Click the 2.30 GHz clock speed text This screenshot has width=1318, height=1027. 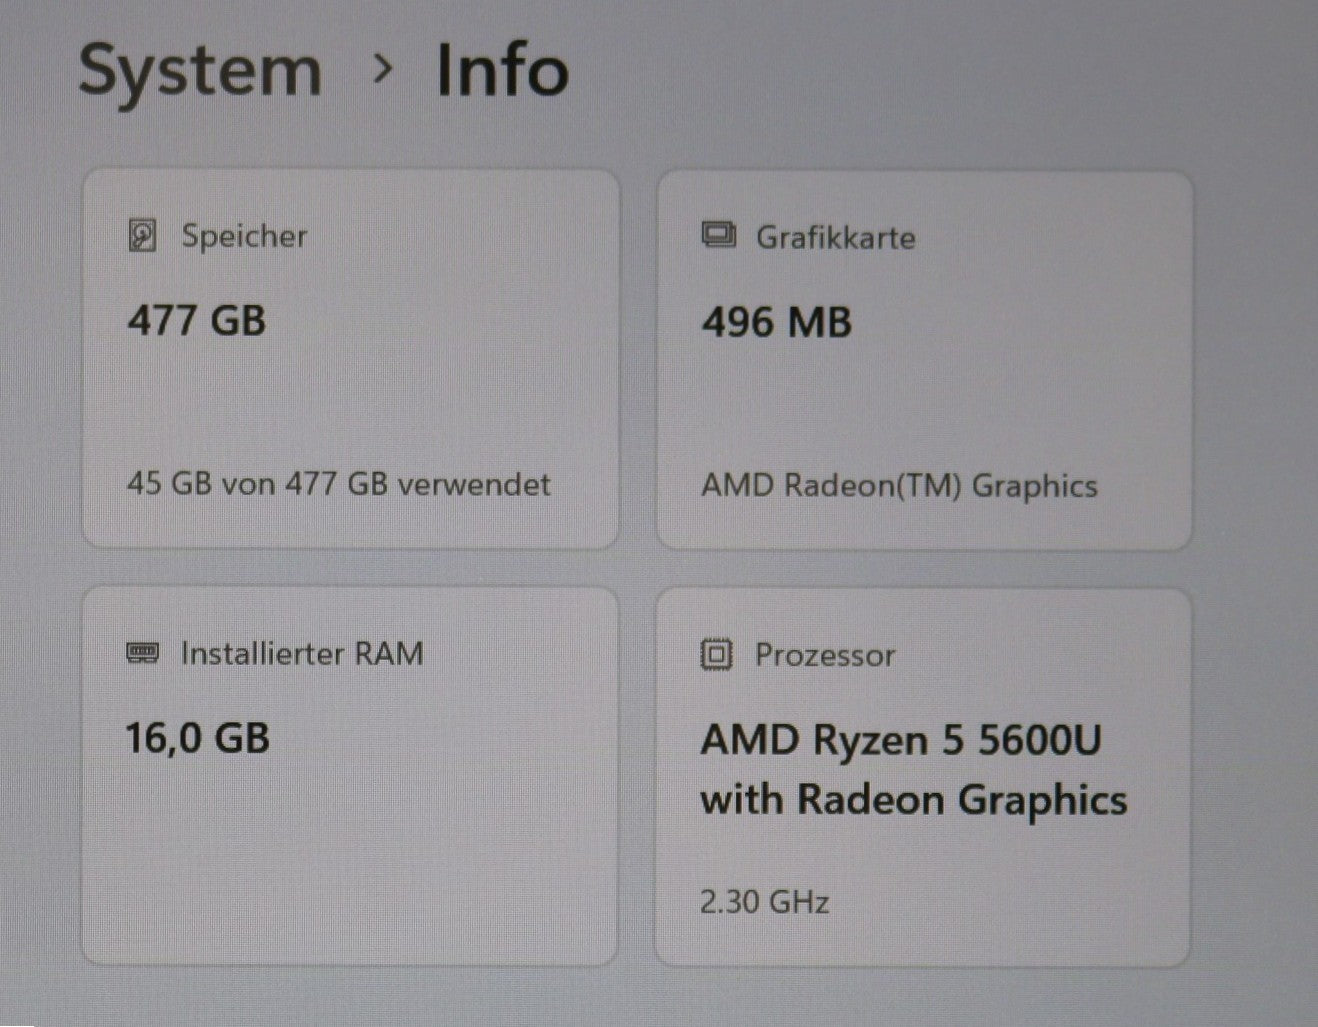click(764, 902)
